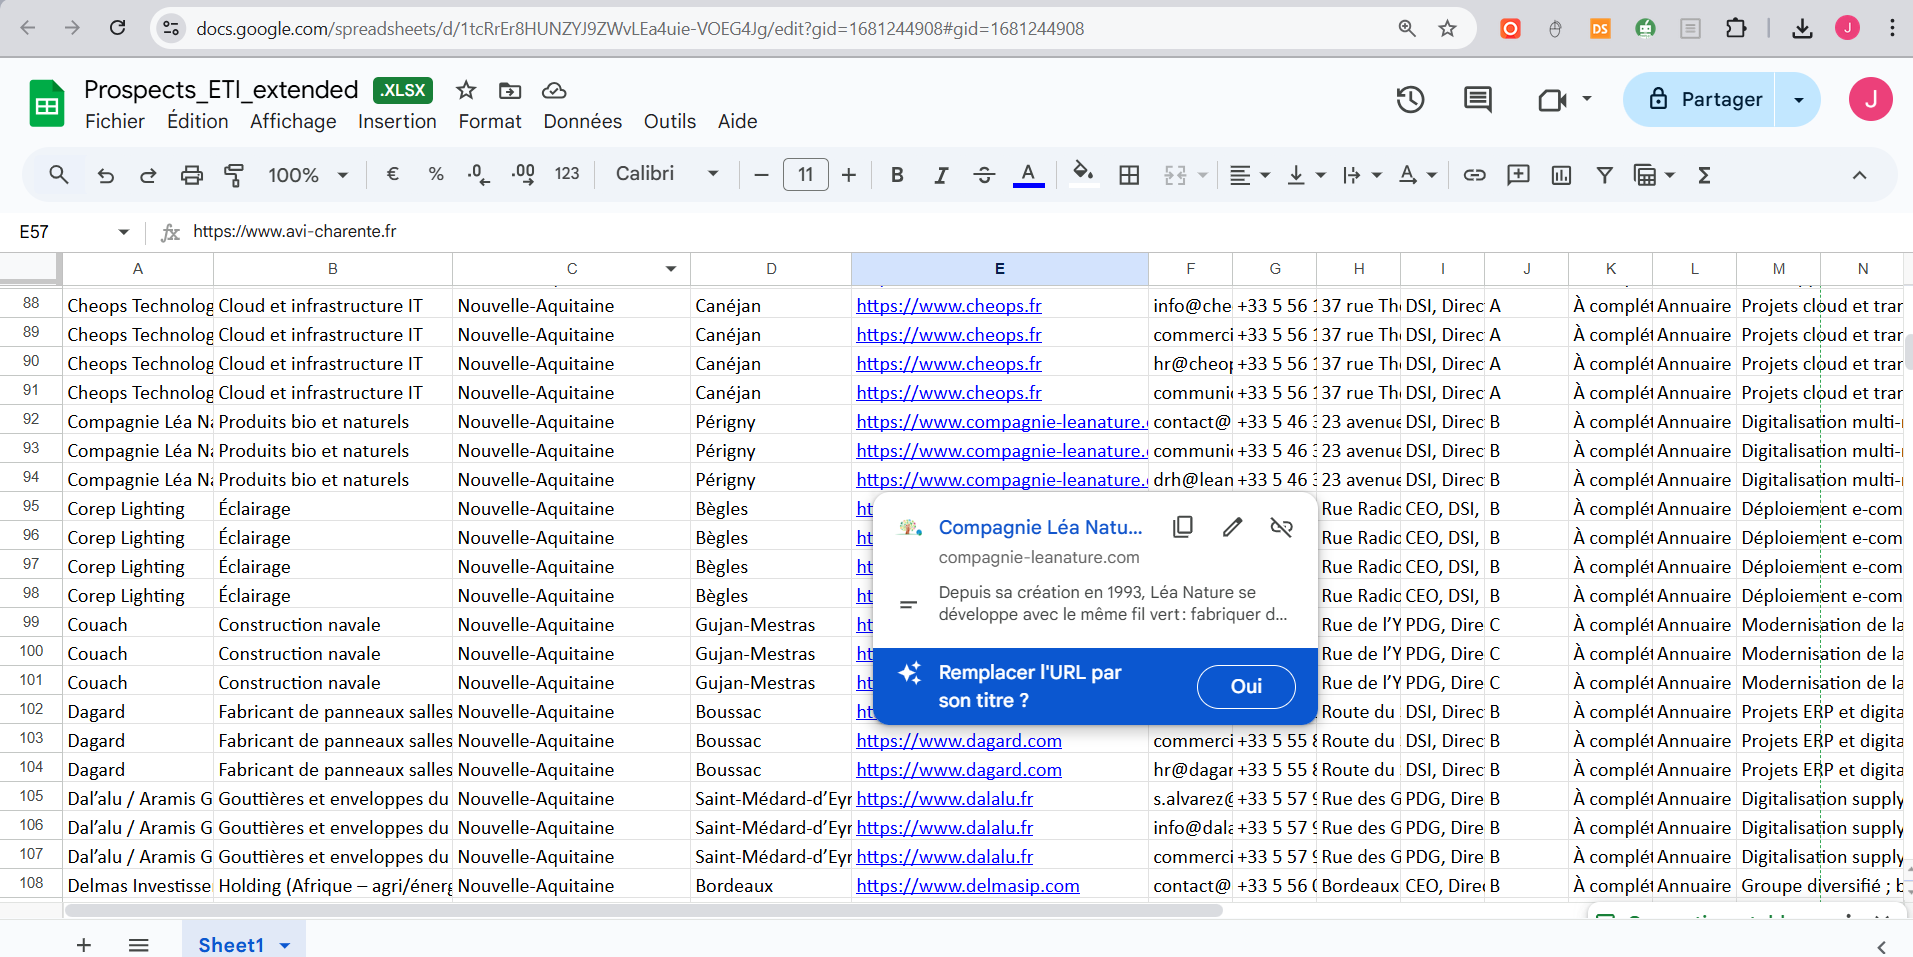Click the borders grid icon
Screen dimensions: 1913x957
point(1129,175)
